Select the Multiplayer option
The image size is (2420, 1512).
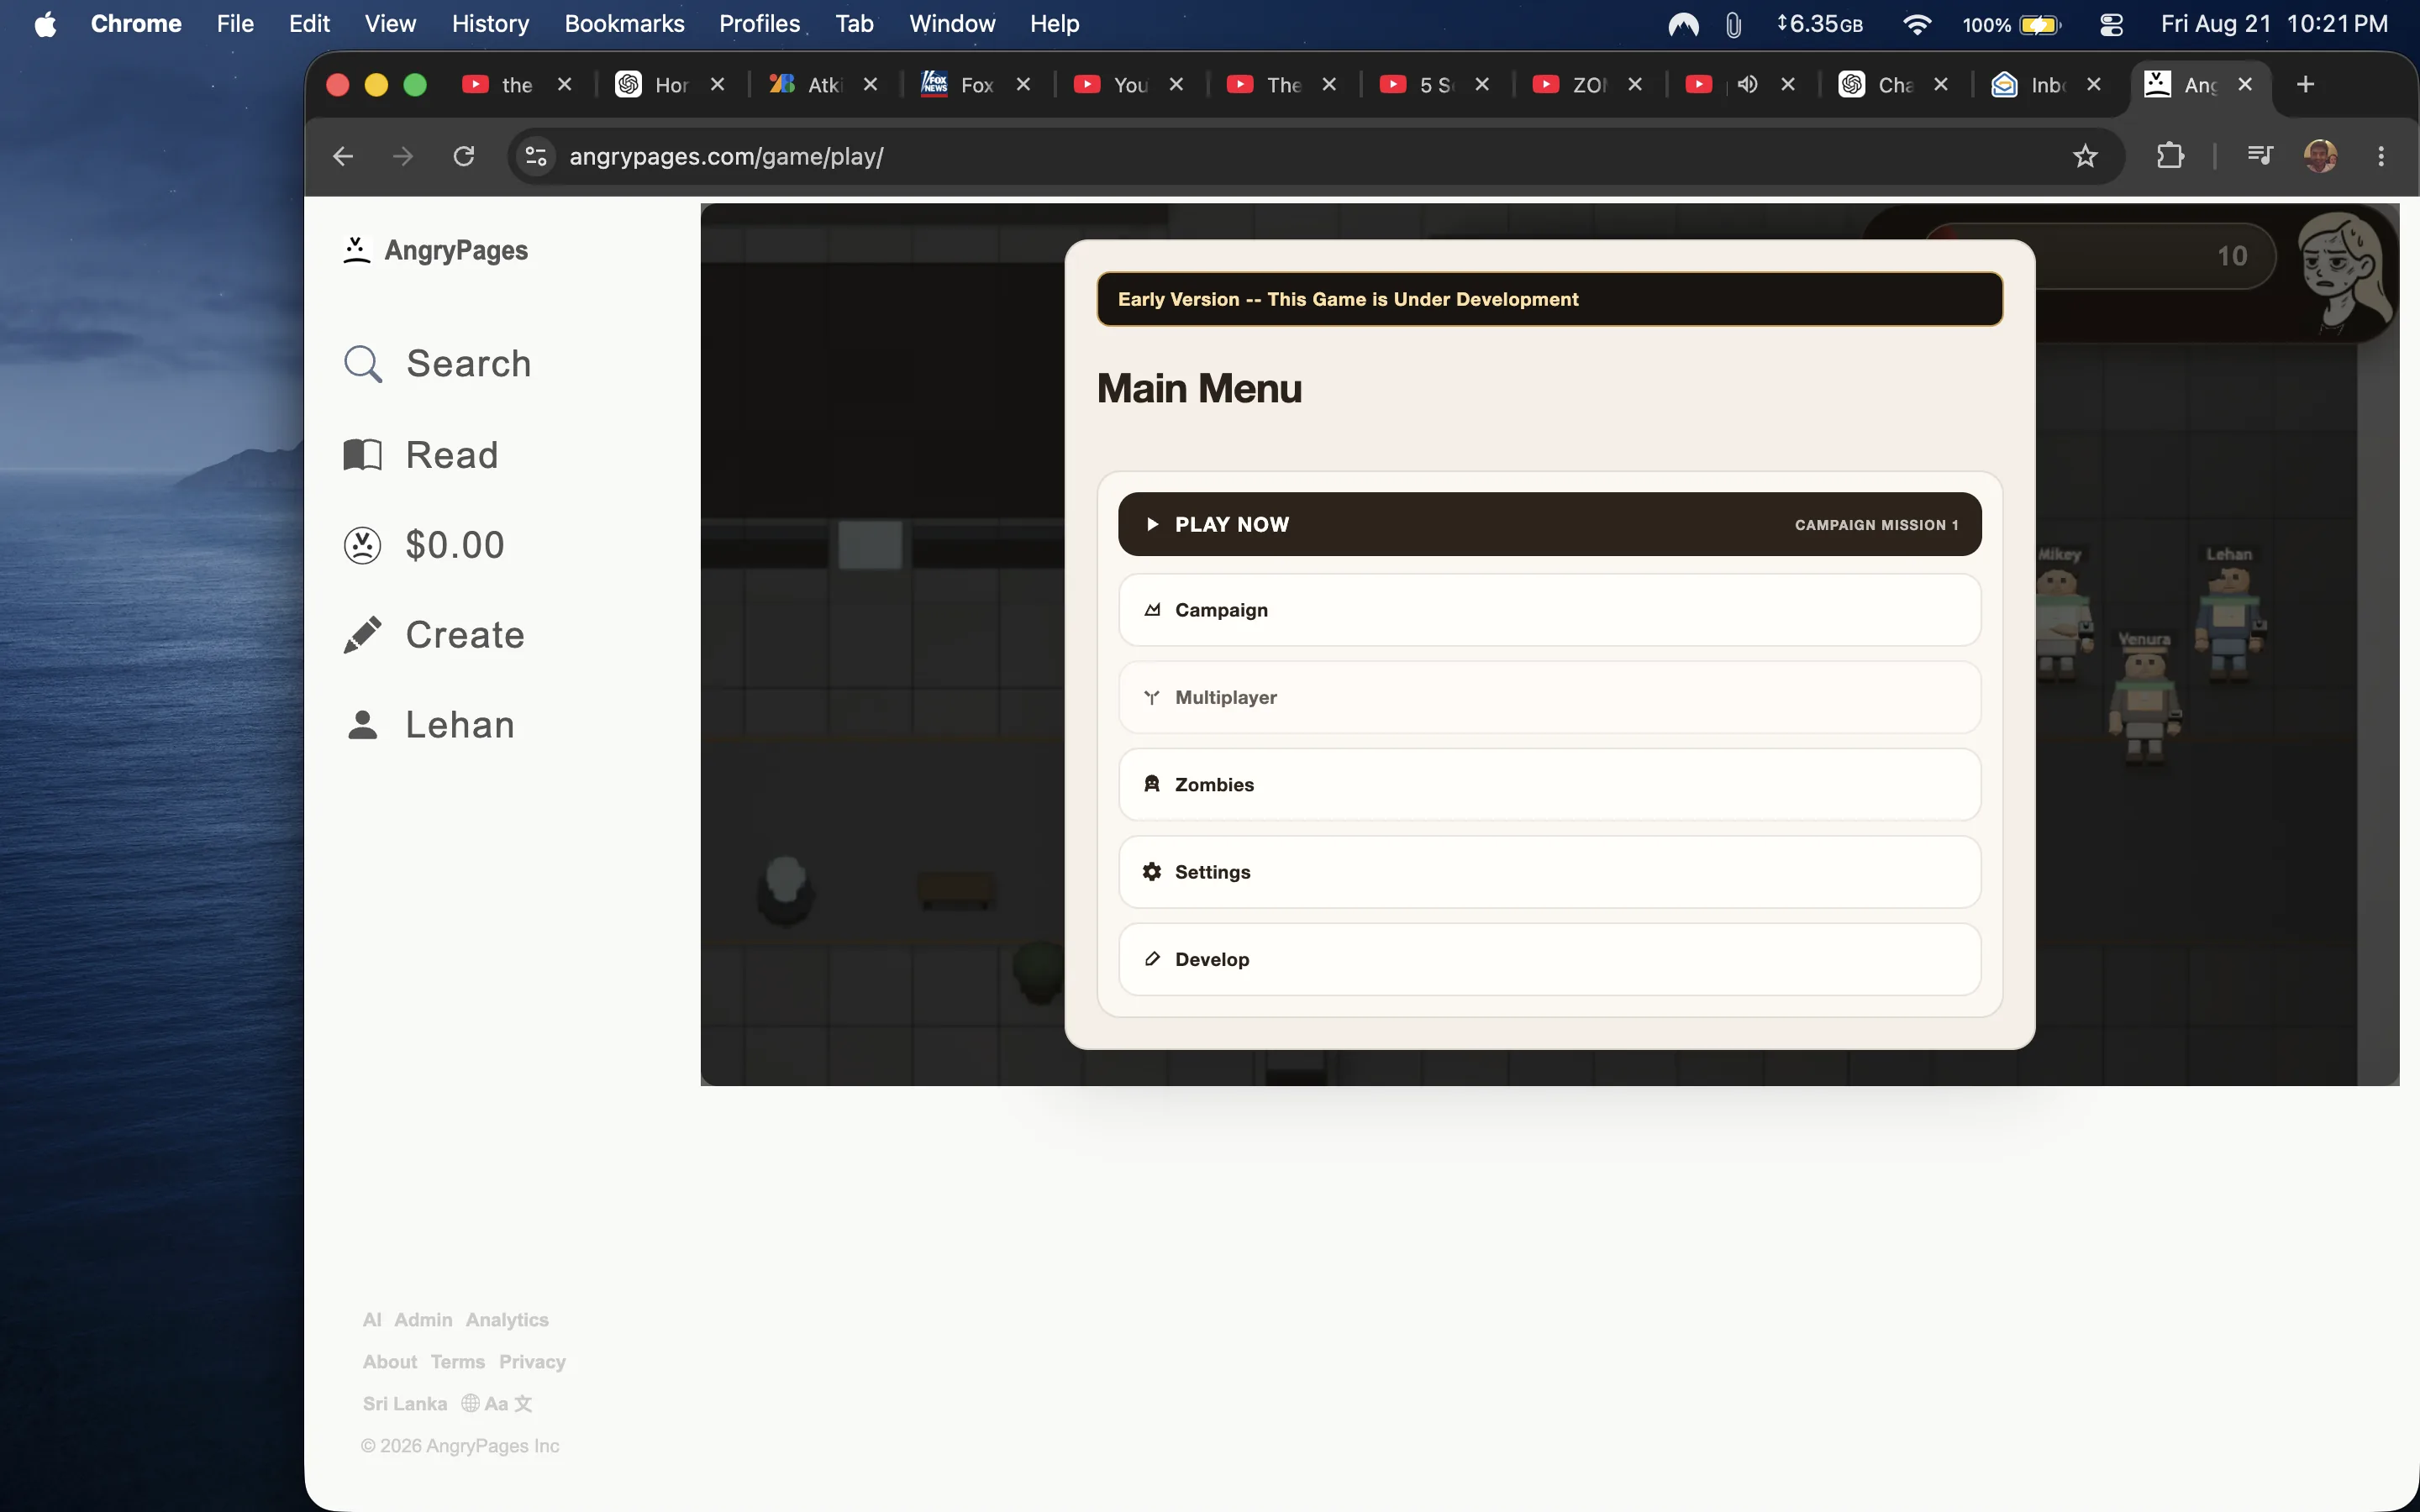tap(1549, 698)
